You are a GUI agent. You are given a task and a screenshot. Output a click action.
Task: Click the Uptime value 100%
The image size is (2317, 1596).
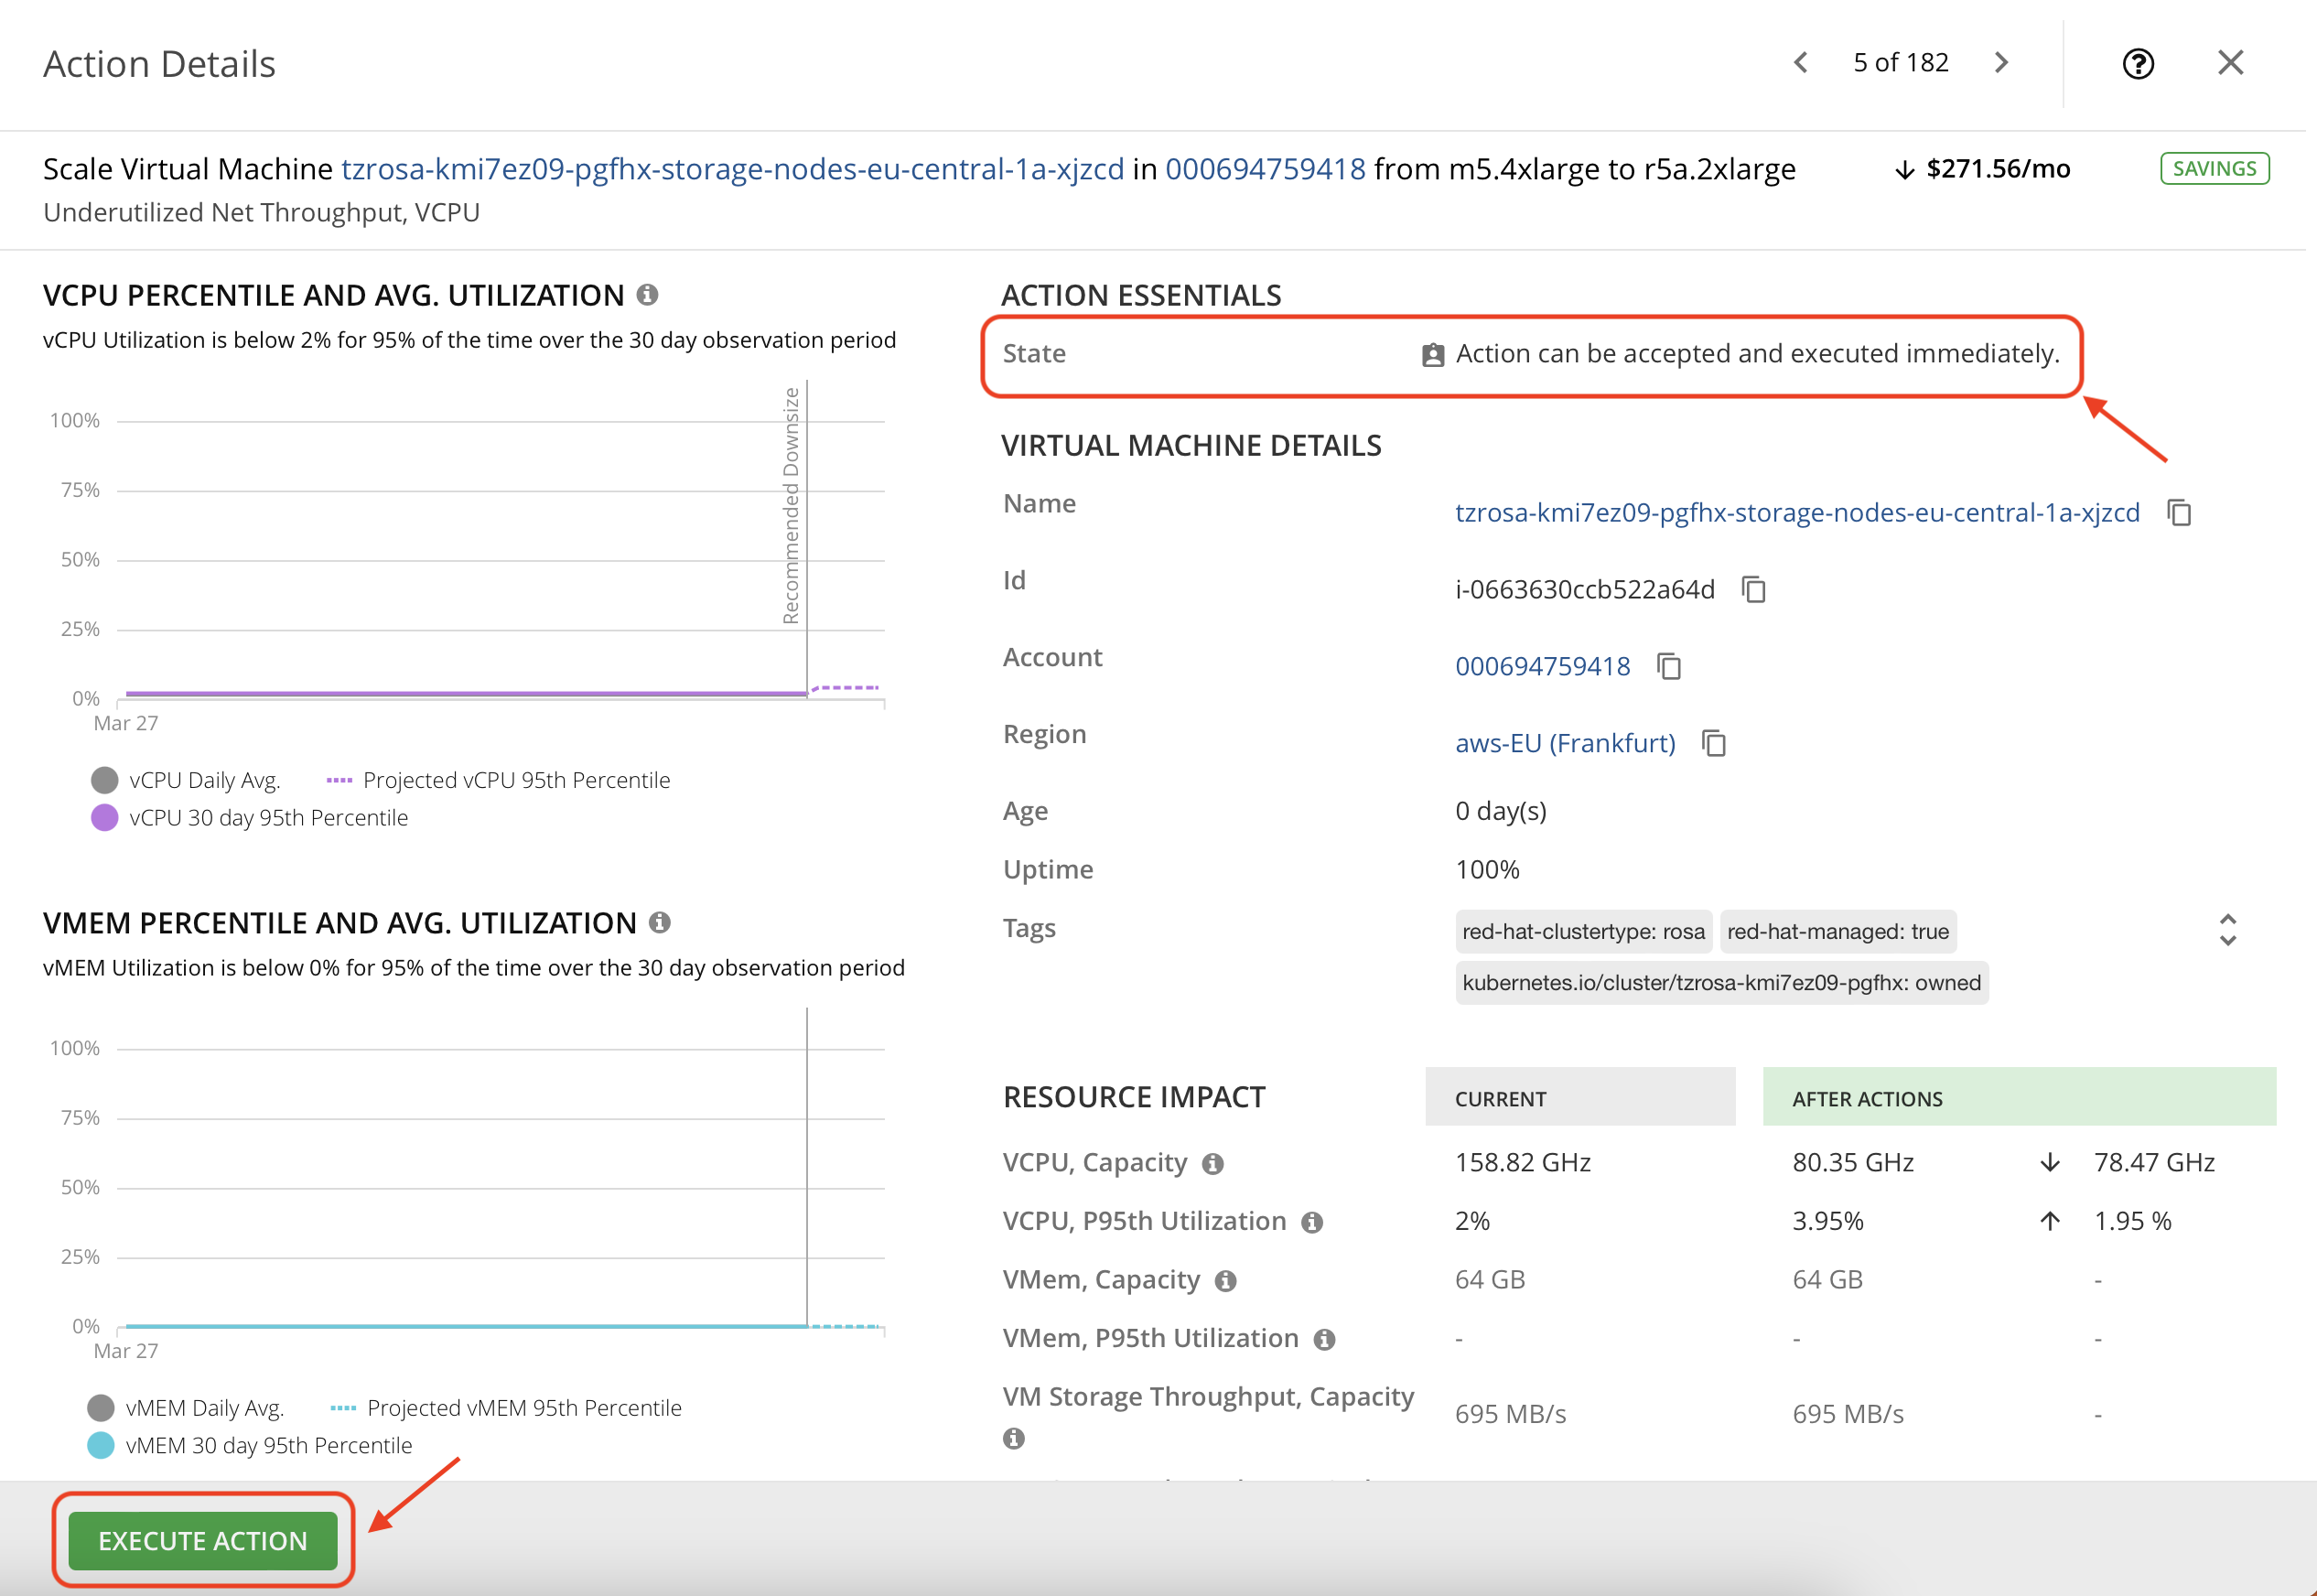pyautogui.click(x=1487, y=870)
